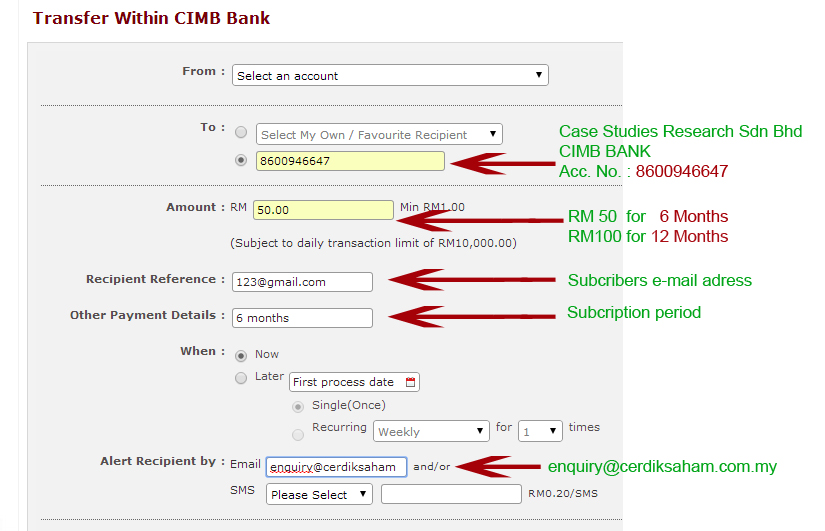Click the Amount field showing 50.00
The width and height of the screenshot is (825, 531).
coord(323,210)
